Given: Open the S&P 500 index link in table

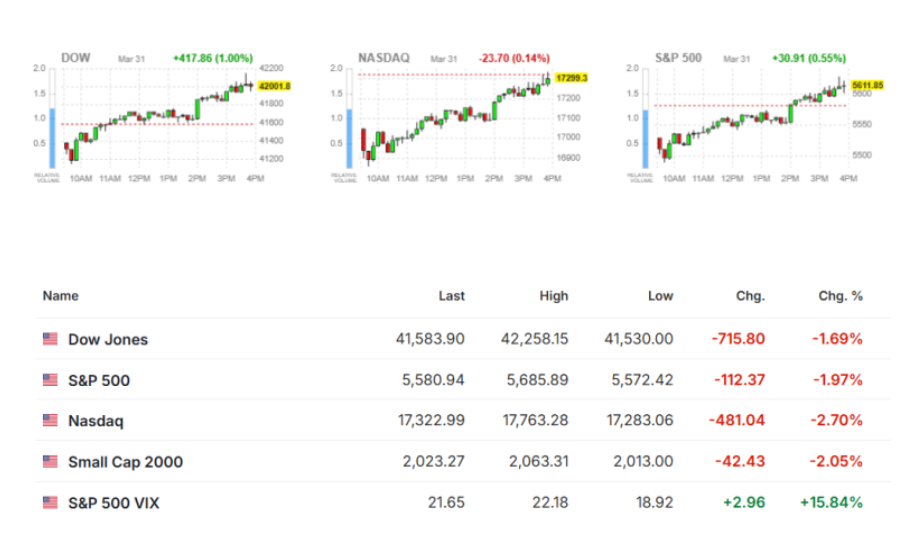Looking at the screenshot, I should [99, 380].
